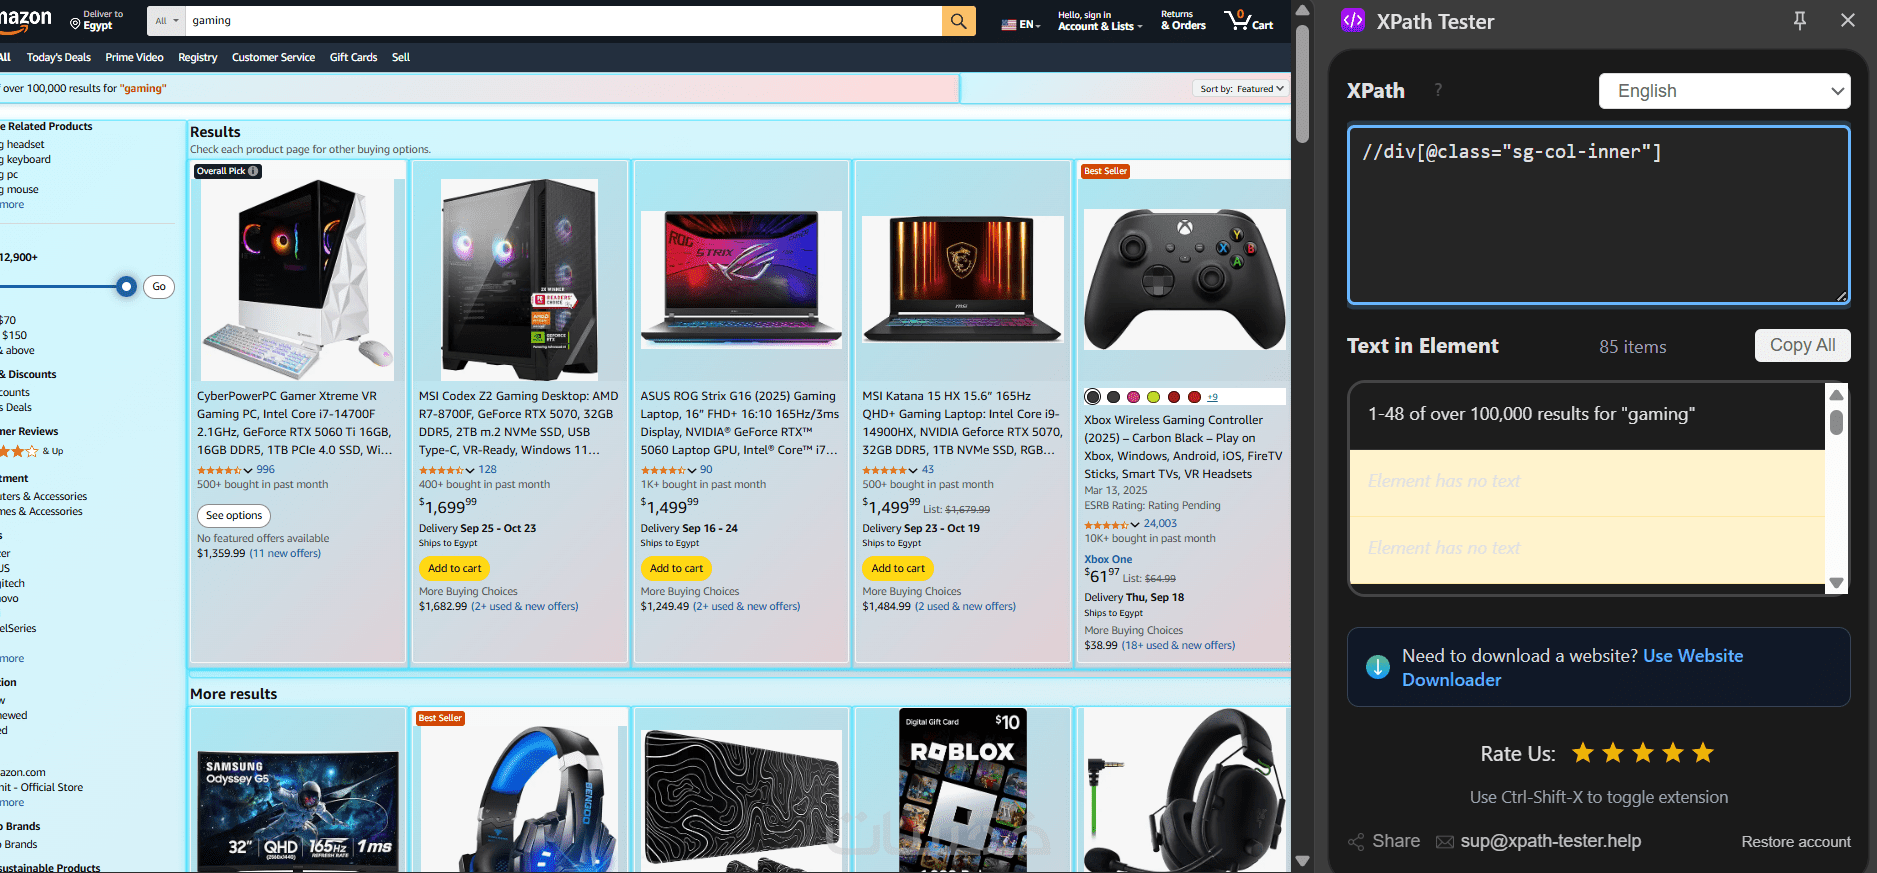Click the XPath expression input field
This screenshot has height=873, width=1877.
tap(1598, 214)
